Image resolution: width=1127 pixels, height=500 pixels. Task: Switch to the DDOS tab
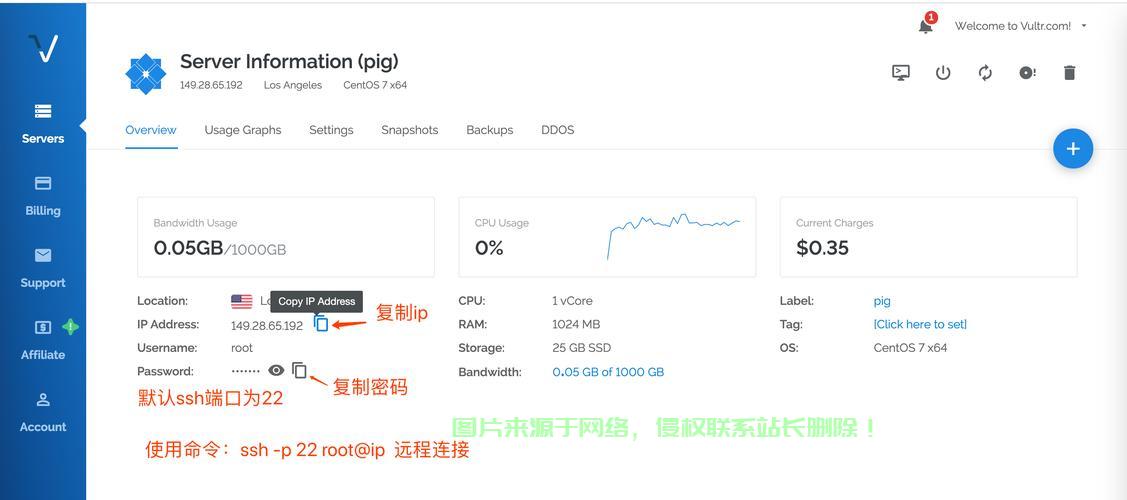click(x=558, y=130)
